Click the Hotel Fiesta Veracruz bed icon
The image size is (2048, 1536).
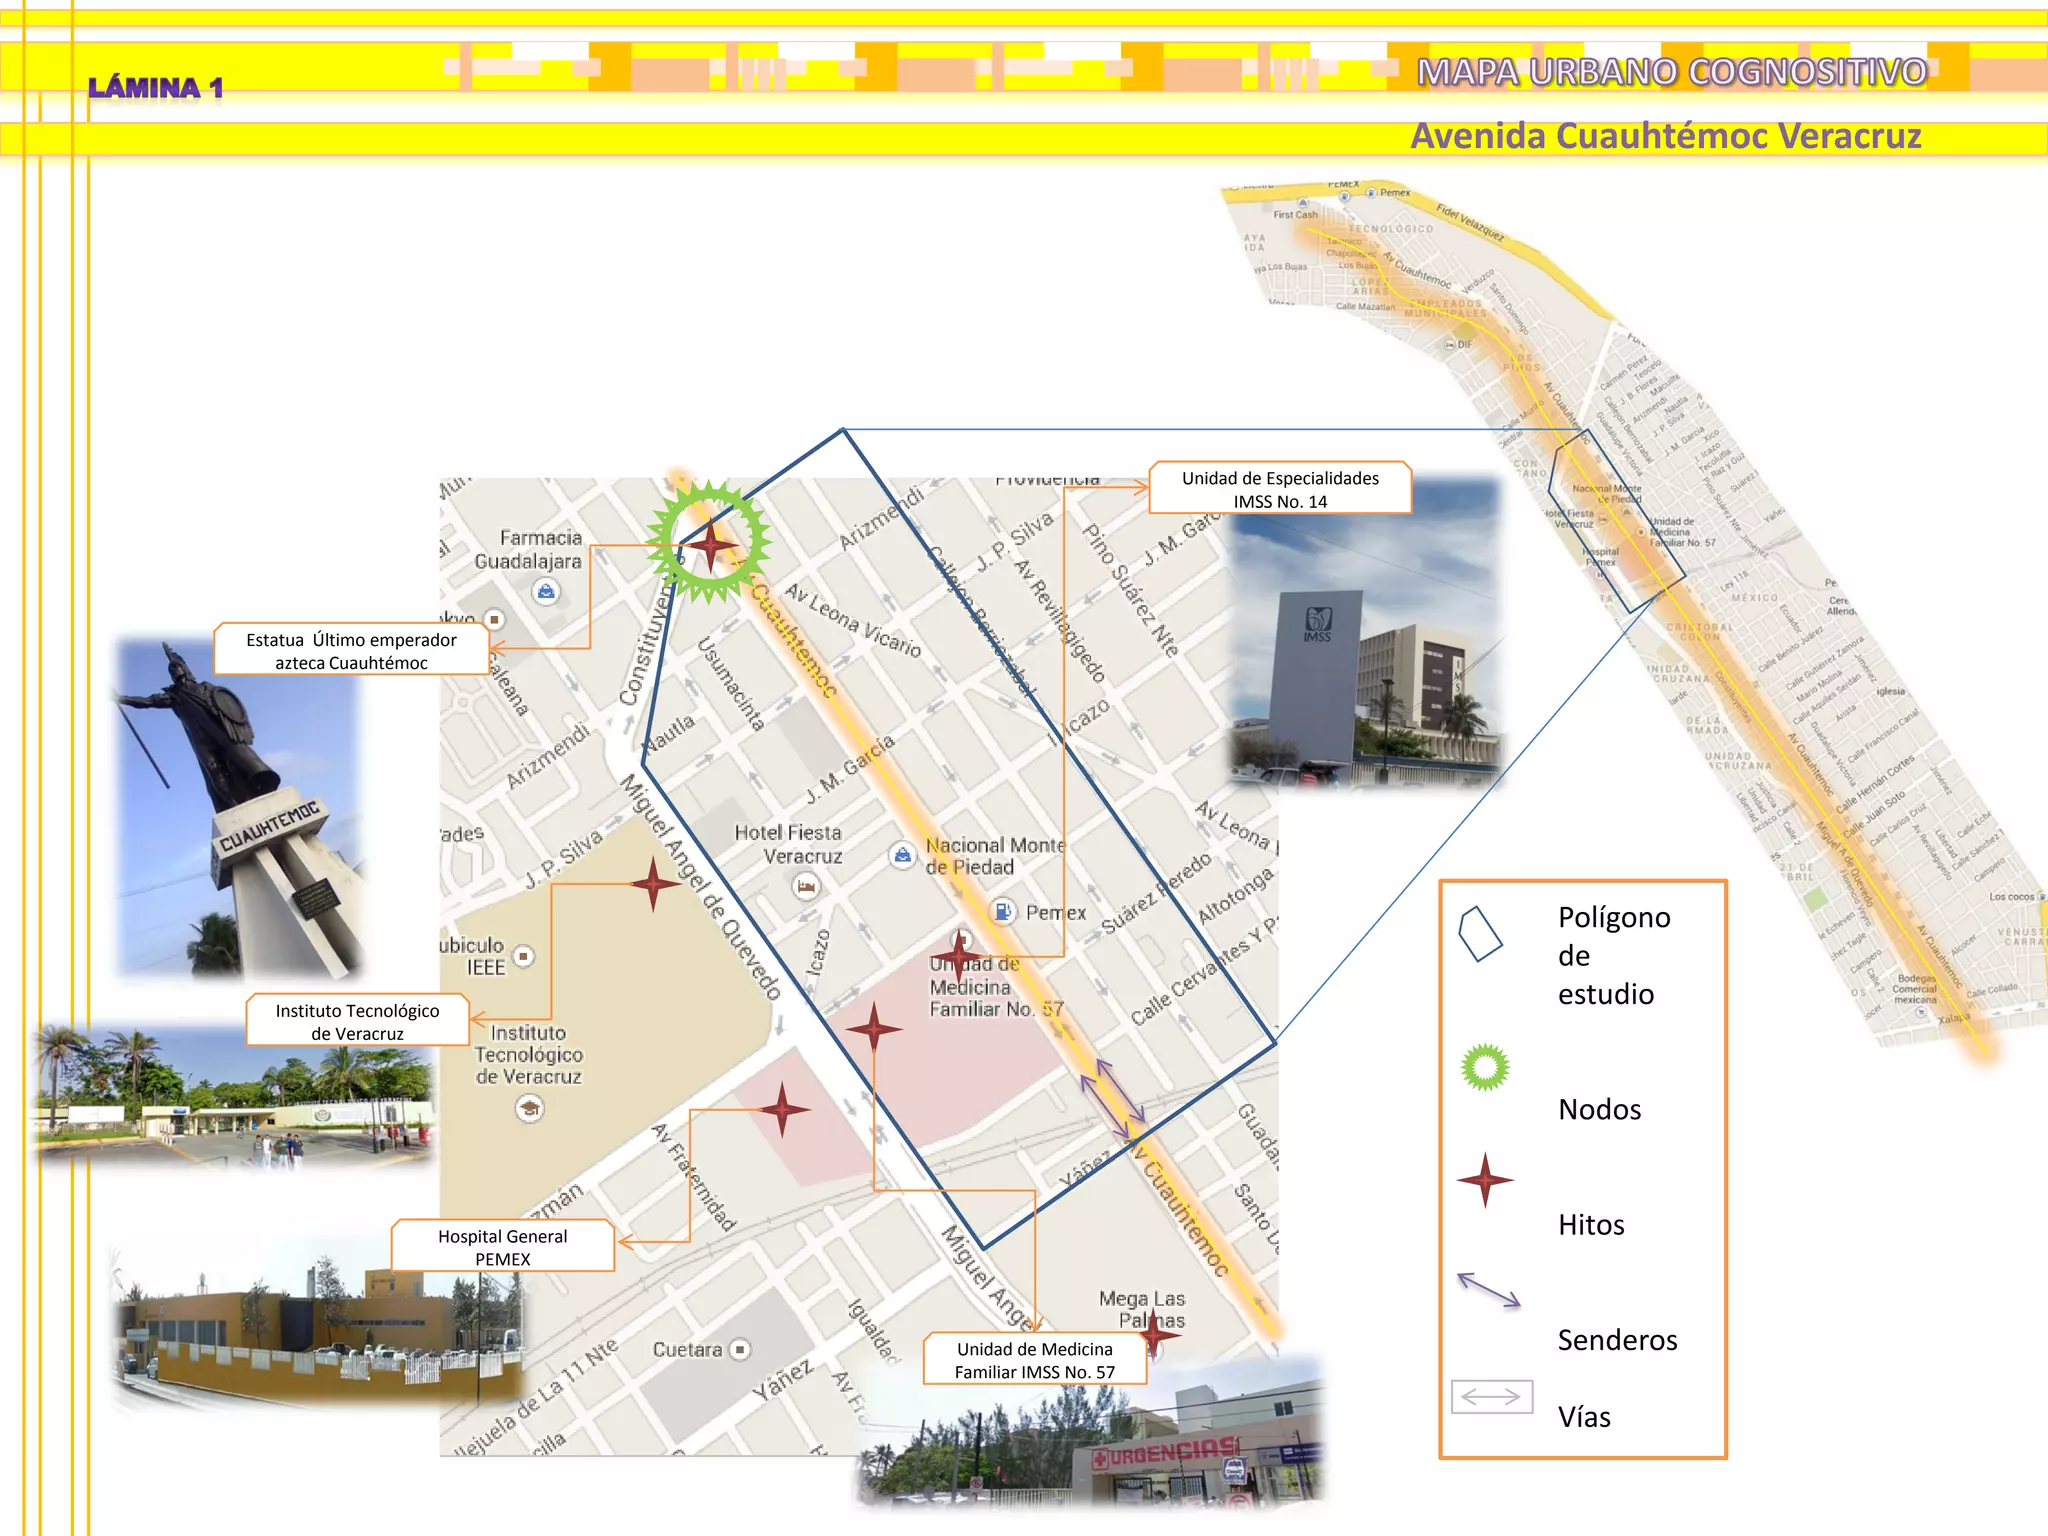pos(806,886)
